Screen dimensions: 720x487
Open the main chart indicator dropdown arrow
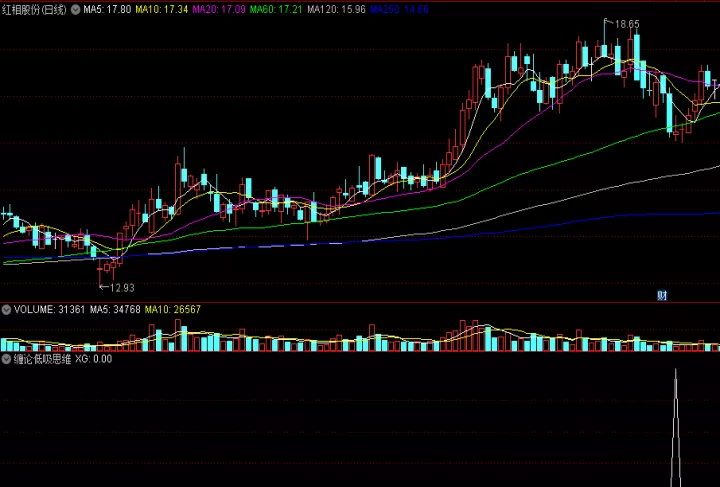click(76, 9)
